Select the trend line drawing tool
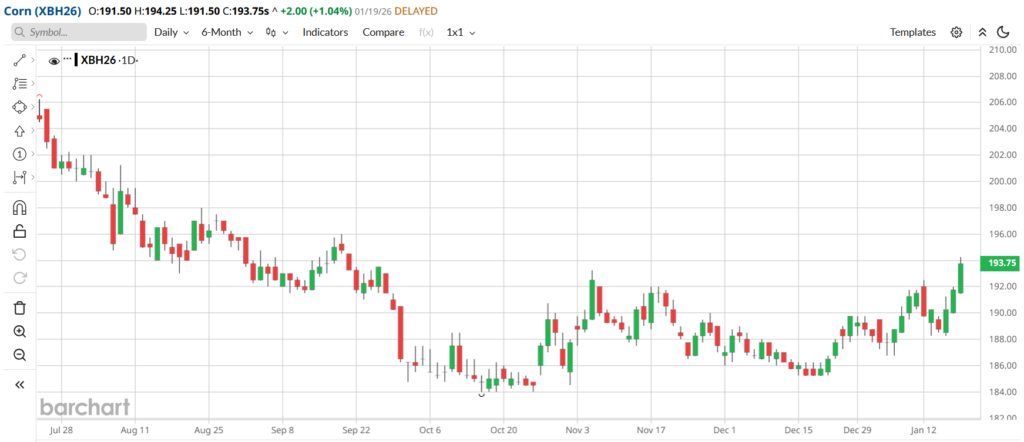Viewport: 1024px width, 442px height. click(x=19, y=60)
